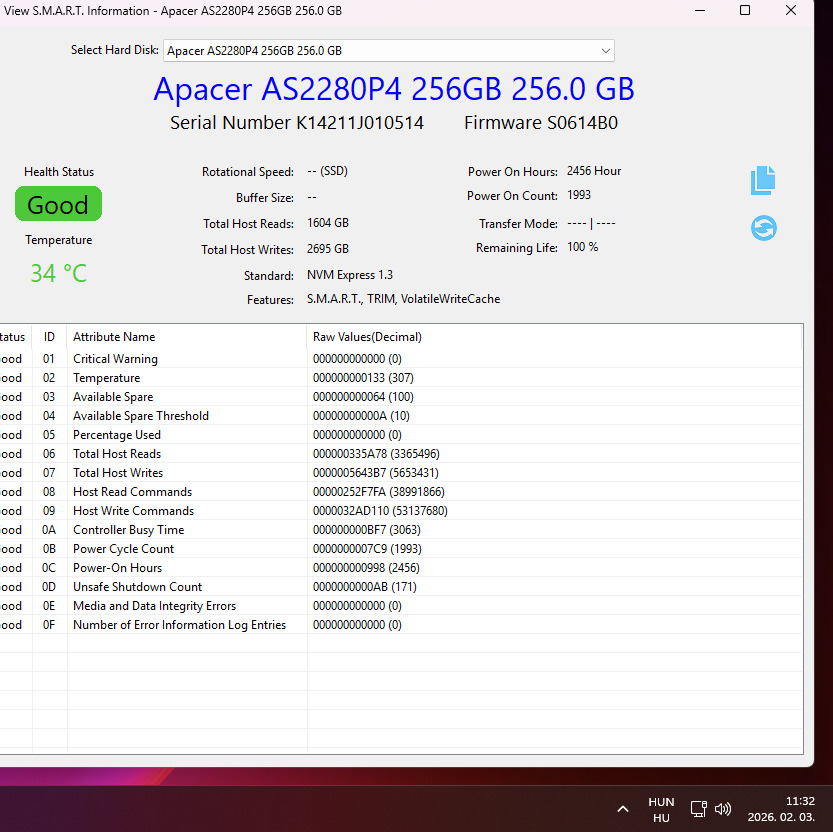Click the S.M.A.R.T., TRIM, VolatileWriteCache features text

403,299
